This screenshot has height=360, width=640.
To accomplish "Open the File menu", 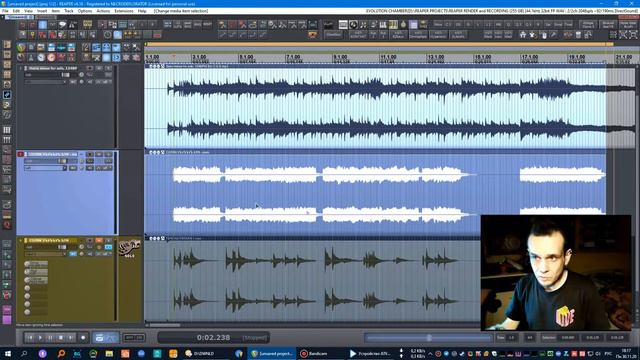I will (5, 11).
